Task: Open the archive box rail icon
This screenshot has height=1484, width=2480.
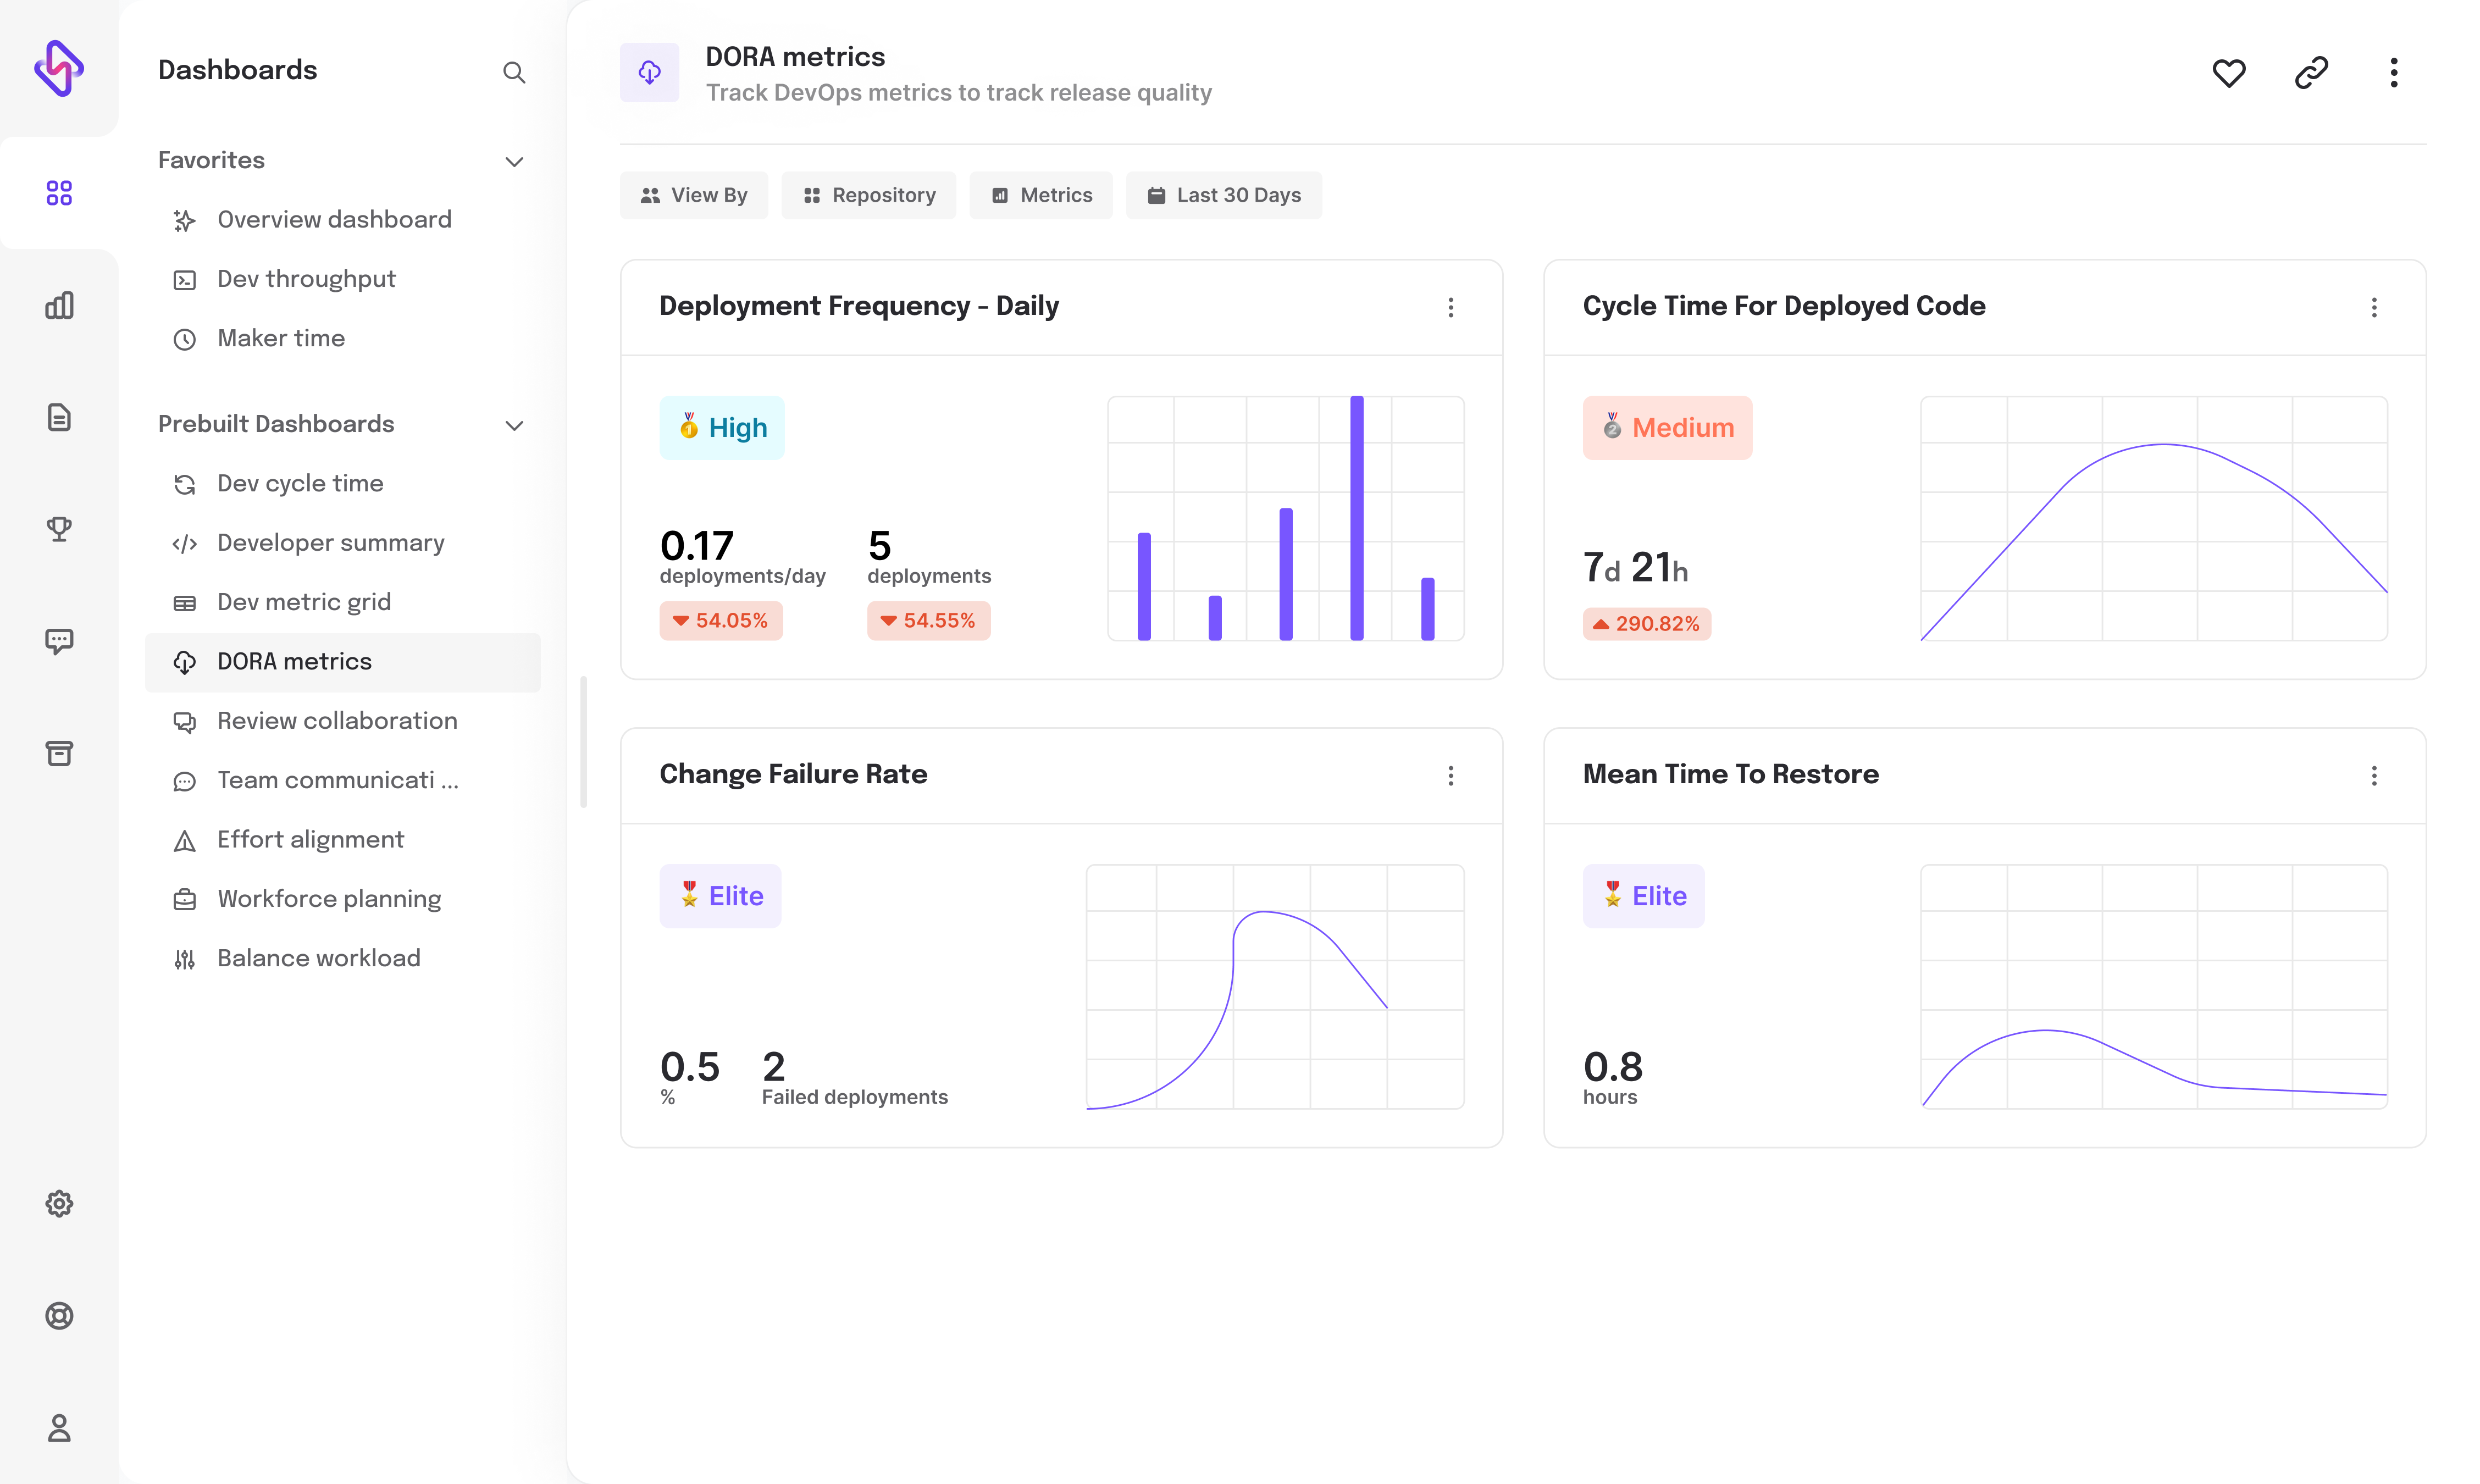Action: click(59, 753)
